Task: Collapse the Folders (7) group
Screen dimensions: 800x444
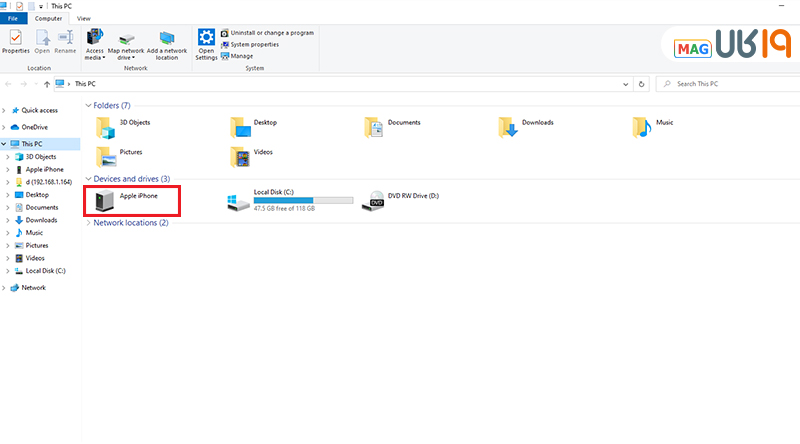Action: tap(89, 105)
